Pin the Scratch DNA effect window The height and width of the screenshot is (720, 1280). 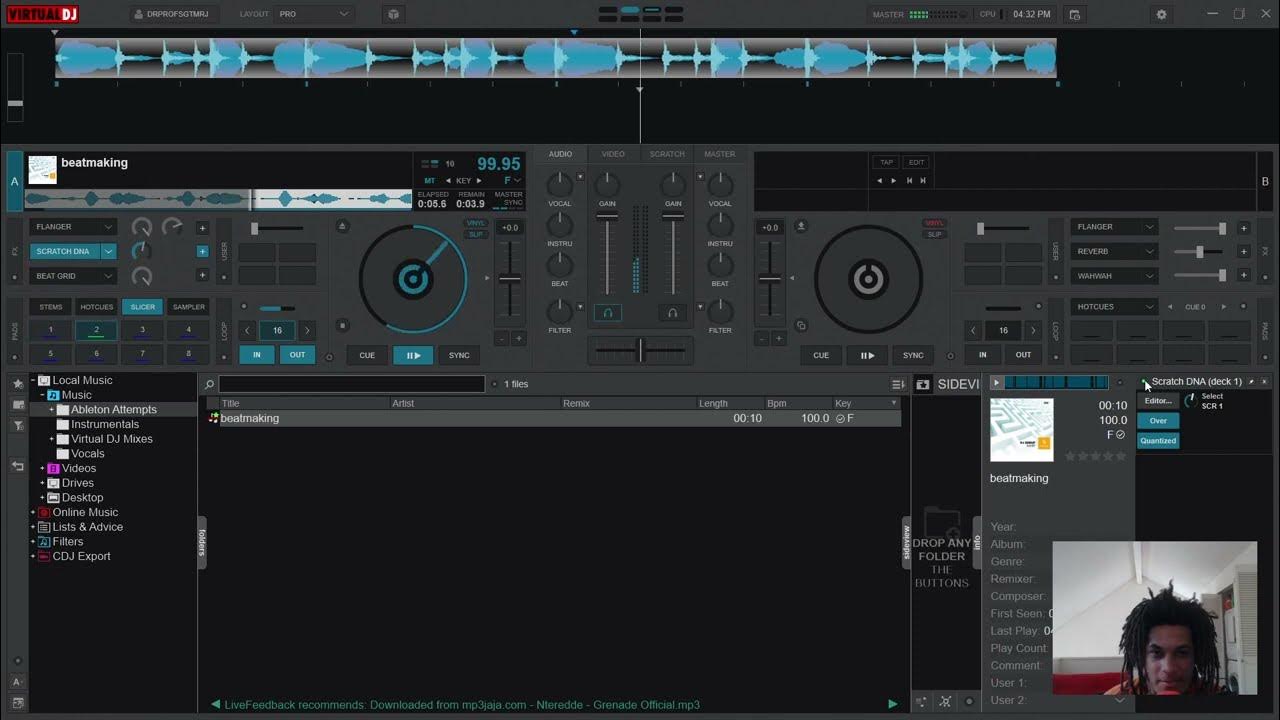[x=1251, y=382]
